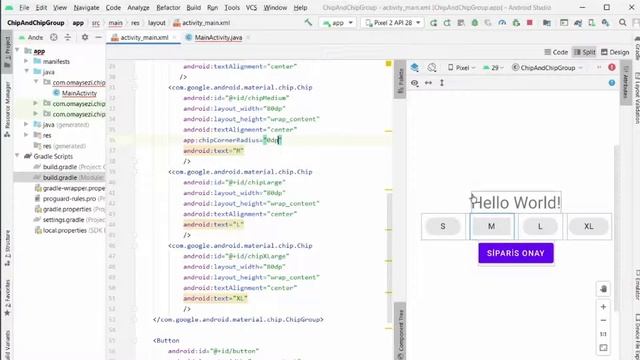
Task: Set preview zoom to 1:1
Action: (x=603, y=334)
